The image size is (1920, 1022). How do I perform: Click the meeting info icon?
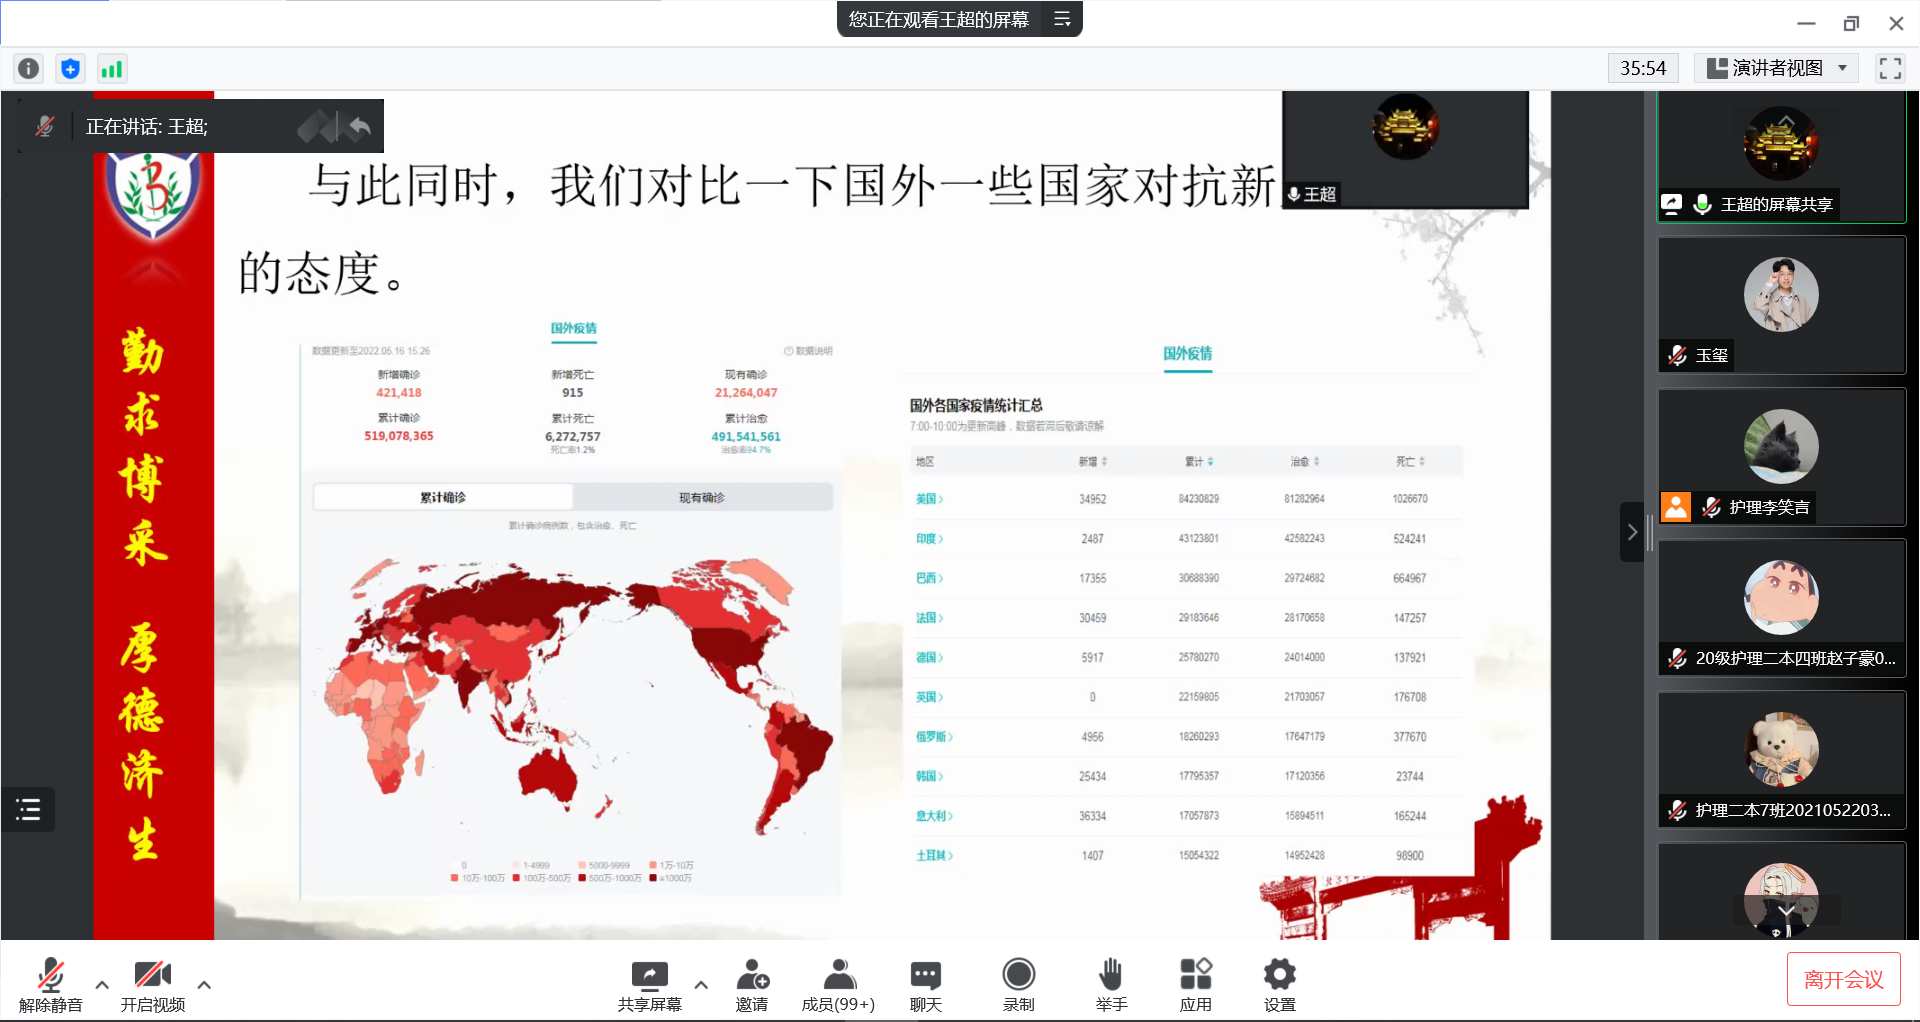point(29,68)
